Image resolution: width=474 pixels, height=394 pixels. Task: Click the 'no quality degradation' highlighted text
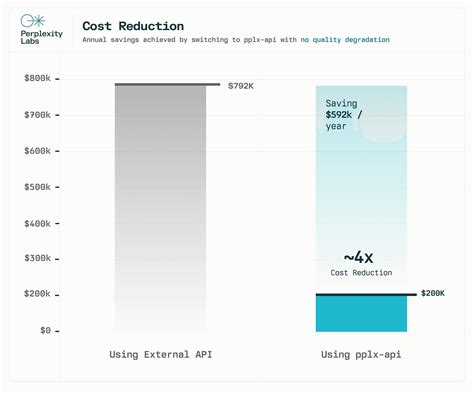click(345, 40)
